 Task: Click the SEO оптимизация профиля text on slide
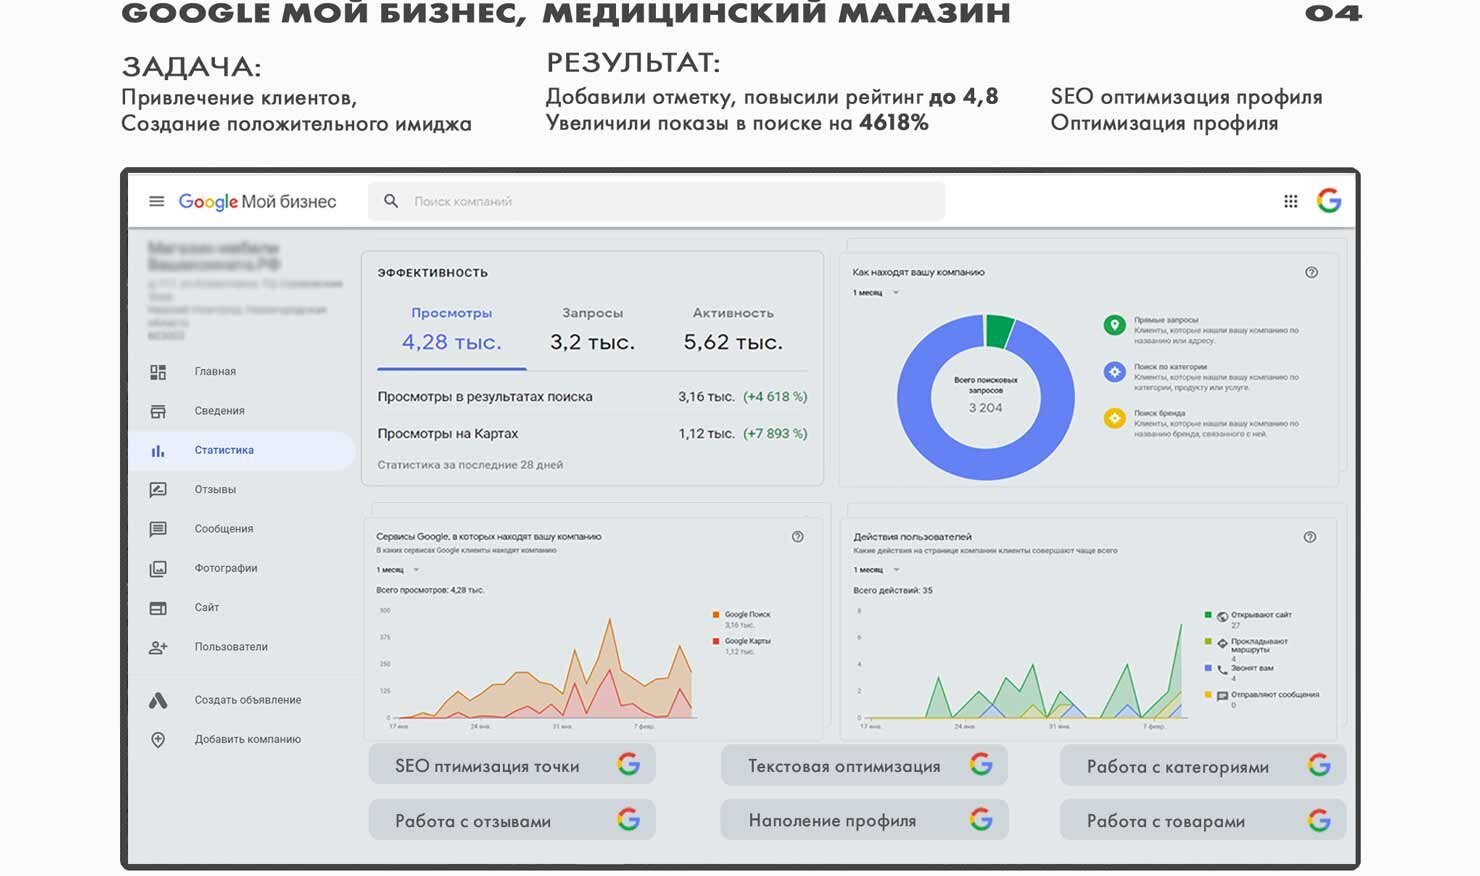click(1186, 97)
